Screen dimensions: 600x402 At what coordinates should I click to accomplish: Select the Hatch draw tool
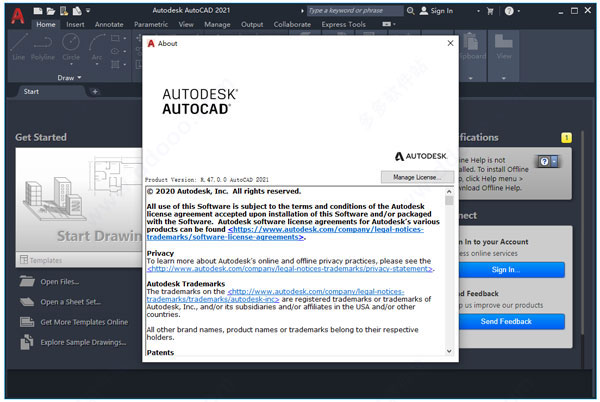point(115,64)
